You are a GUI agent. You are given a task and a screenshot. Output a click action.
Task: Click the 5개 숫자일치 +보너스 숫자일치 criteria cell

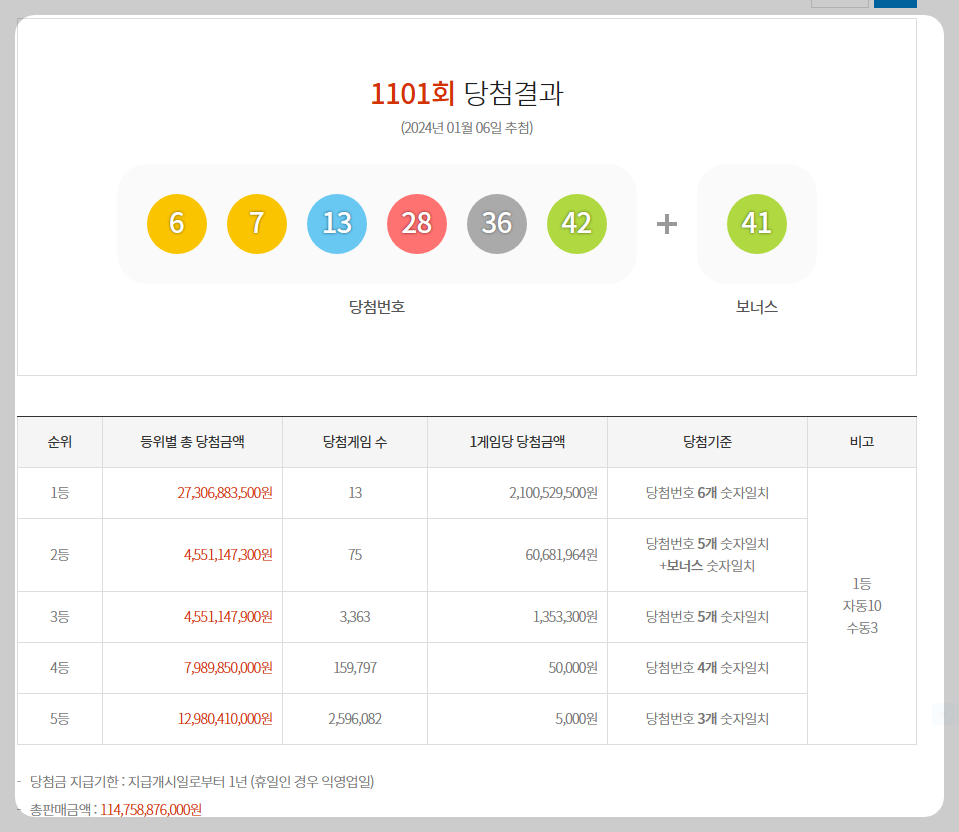(707, 555)
